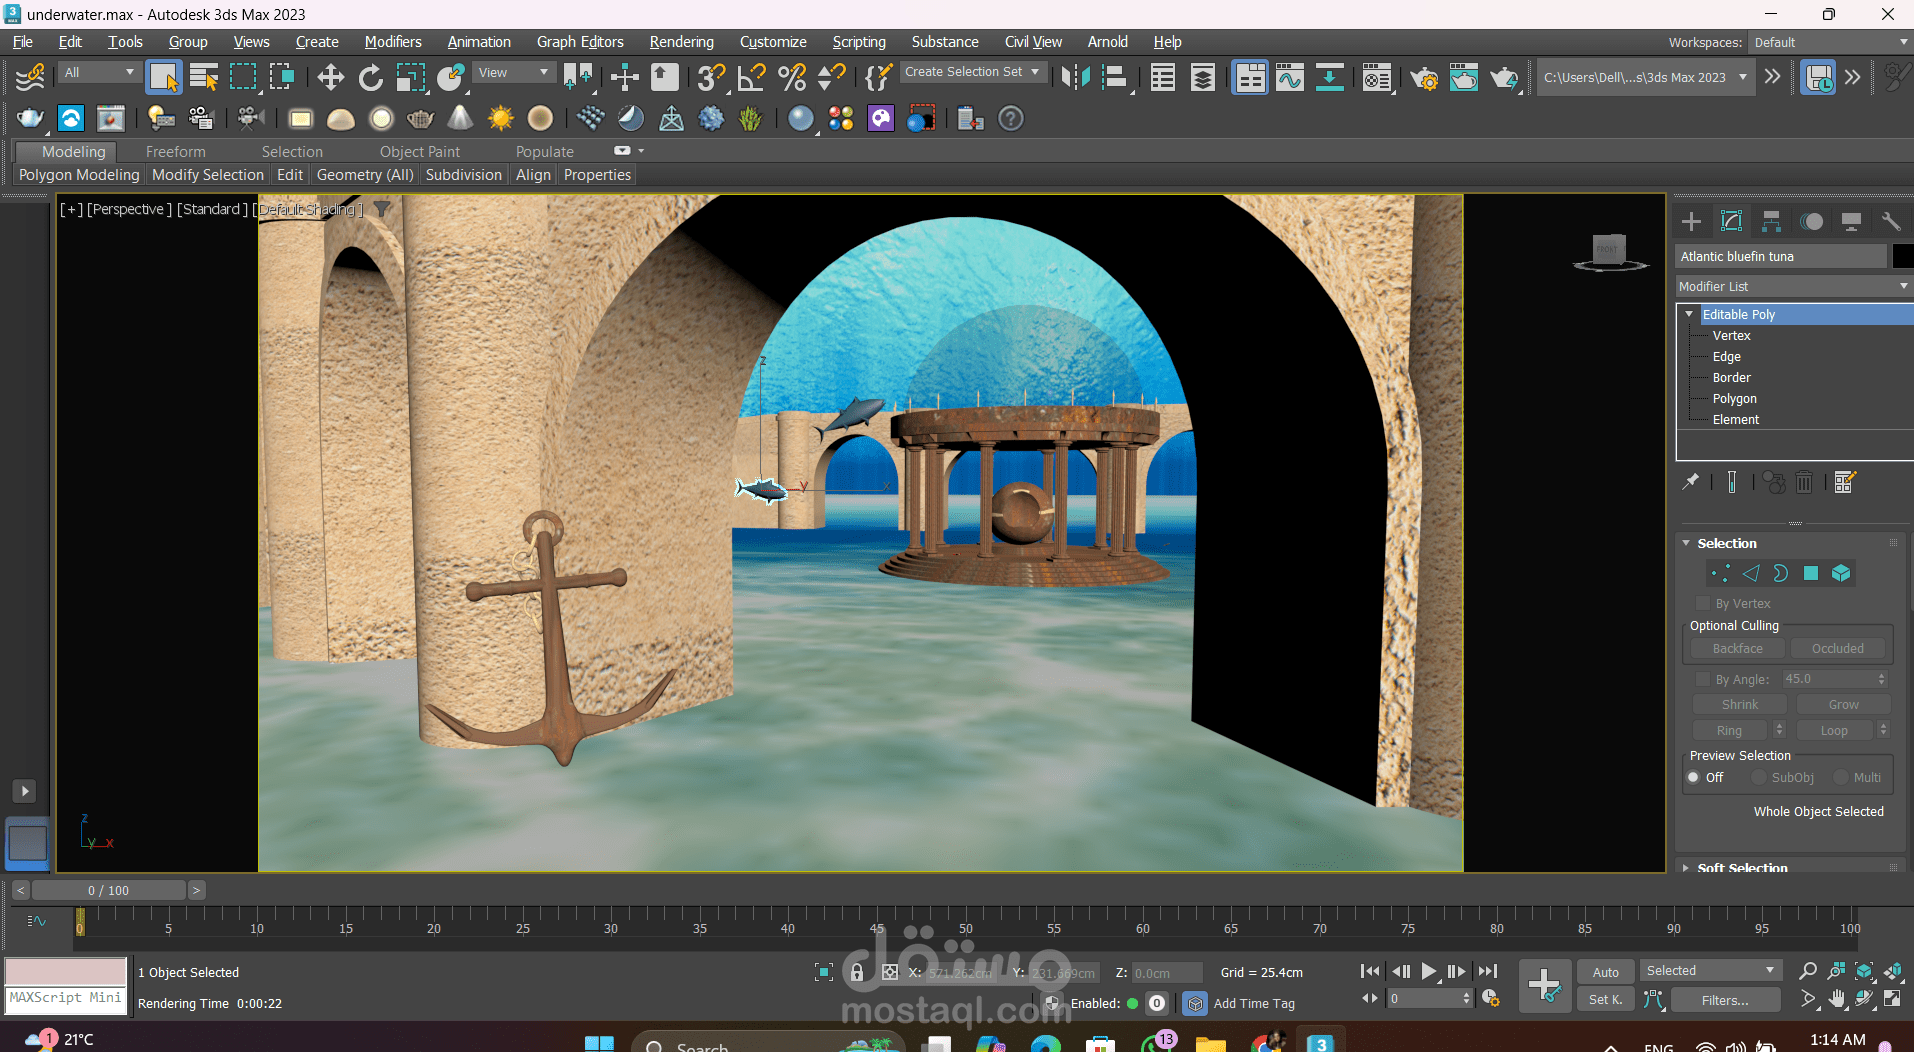Select the Rotate transform tool
This screenshot has width=1914, height=1052.
pyautogui.click(x=370, y=77)
